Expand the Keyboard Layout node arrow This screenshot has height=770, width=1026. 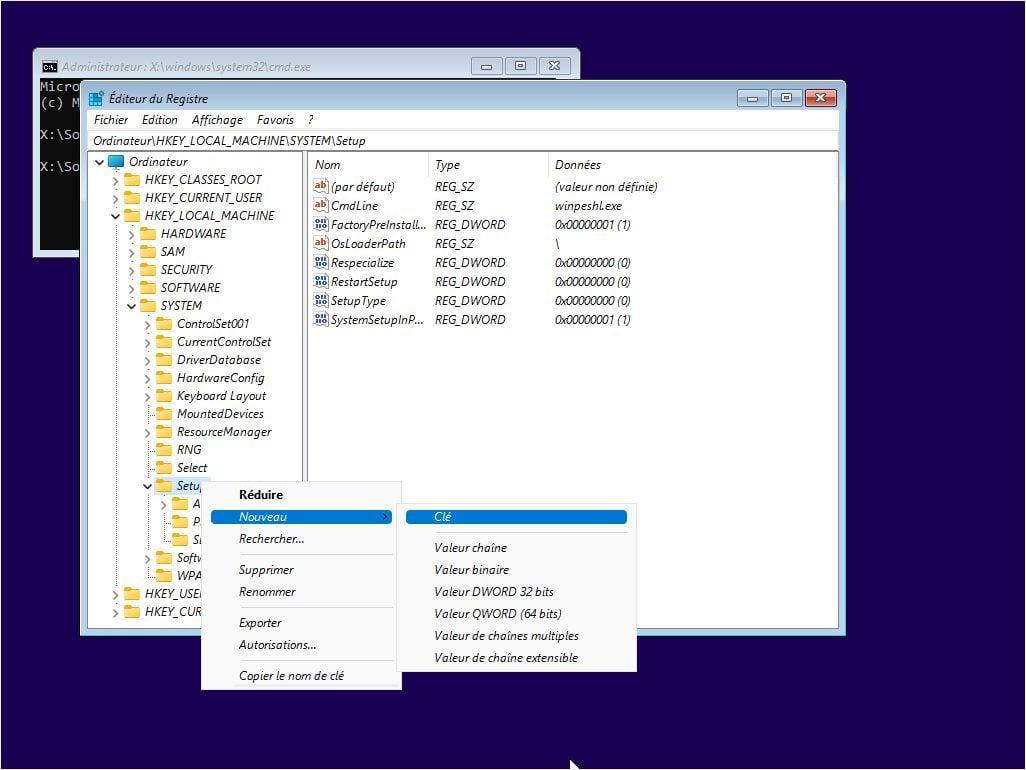click(x=148, y=396)
